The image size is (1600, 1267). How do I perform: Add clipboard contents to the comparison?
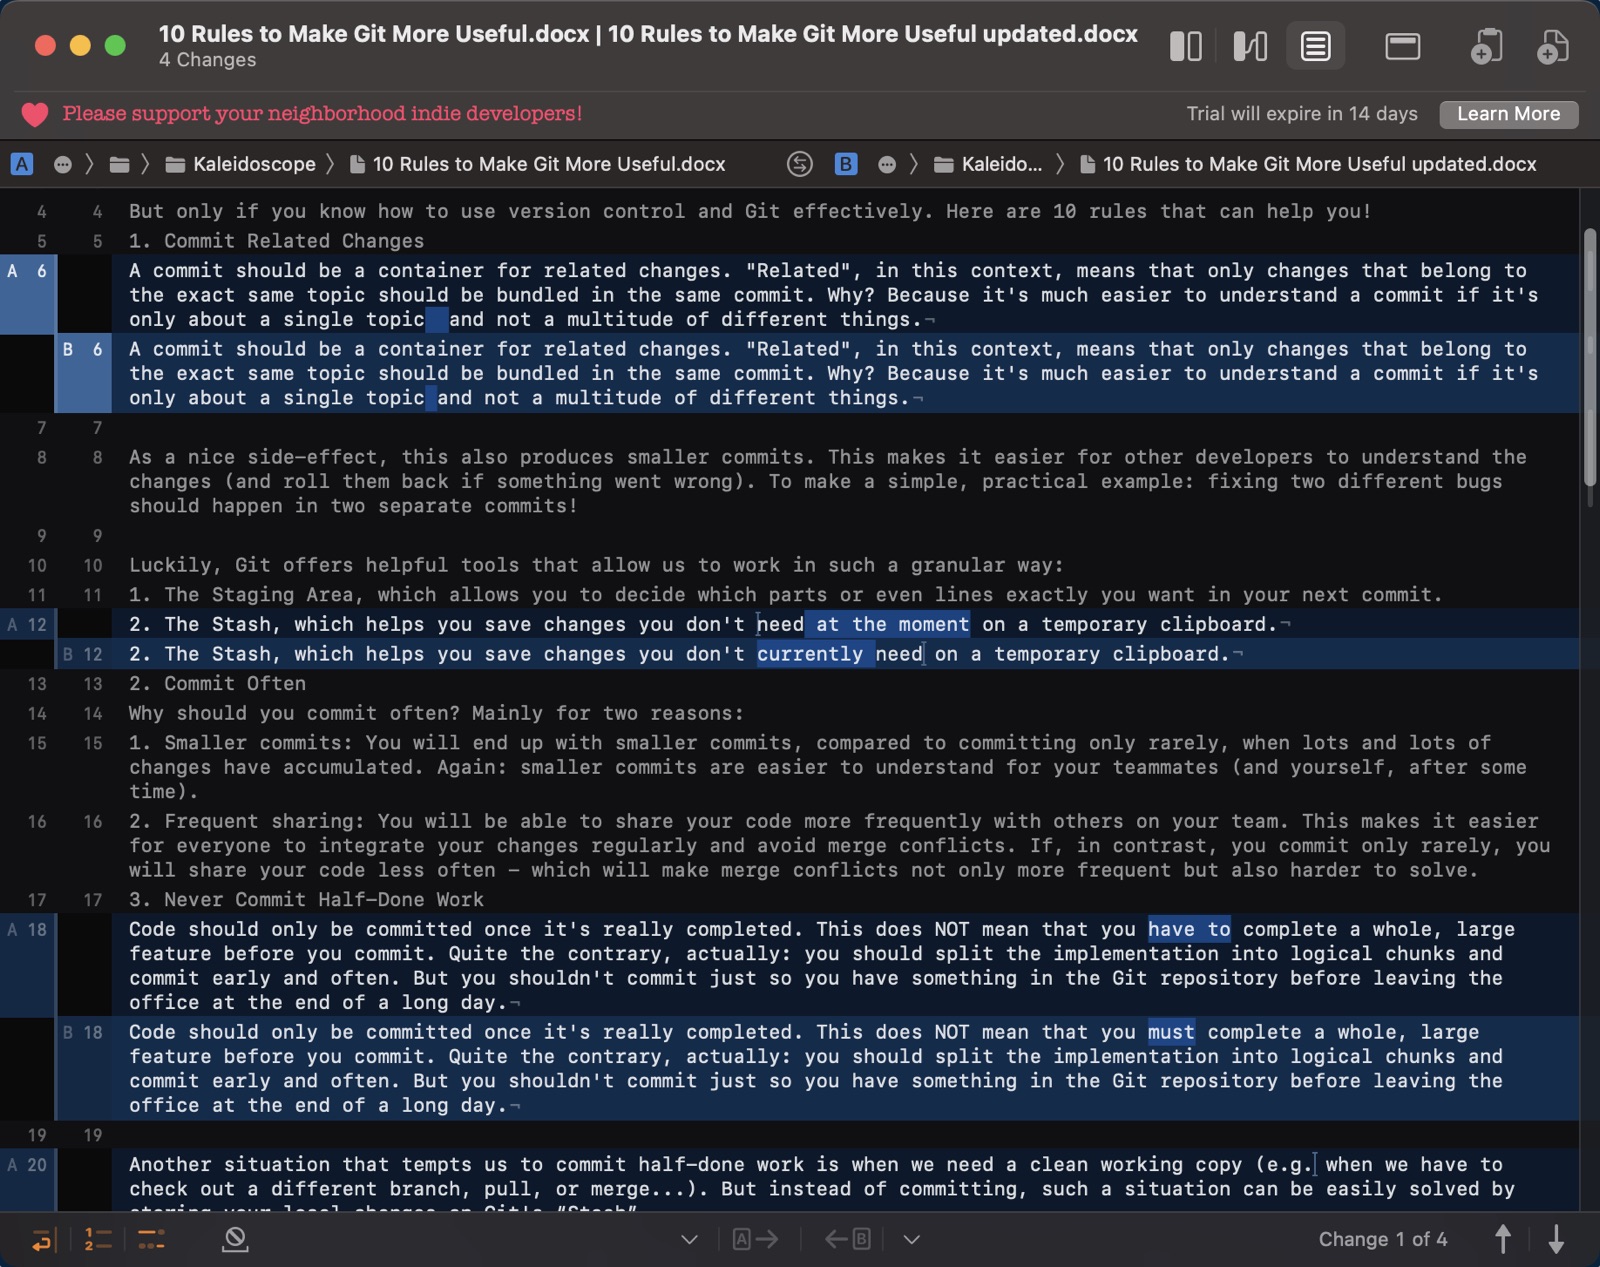pos(1488,45)
